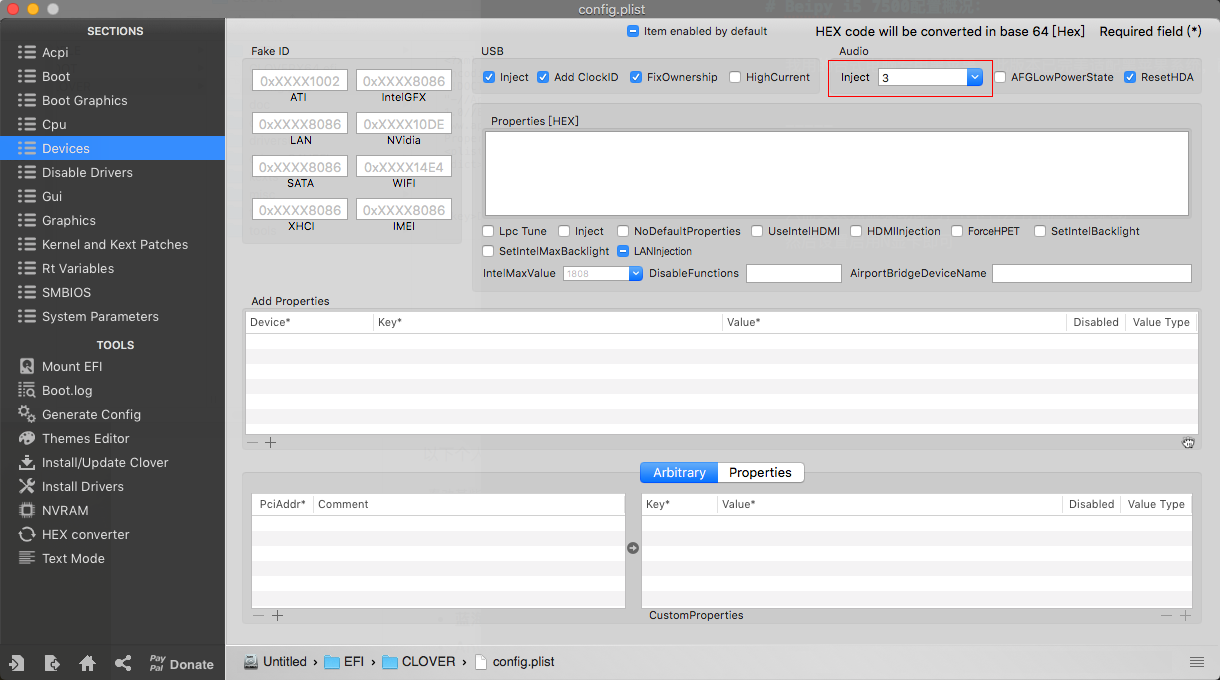Click the home icon in bottom sidebar

point(87,663)
